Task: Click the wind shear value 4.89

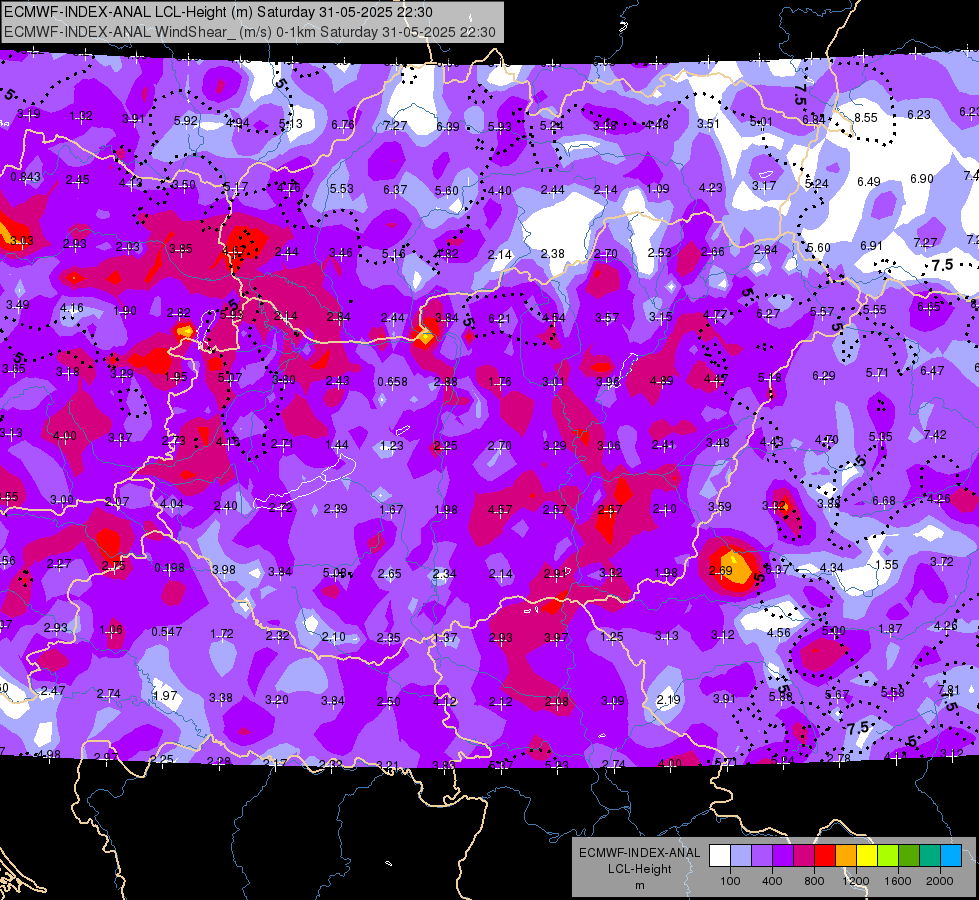Action: coord(661,381)
